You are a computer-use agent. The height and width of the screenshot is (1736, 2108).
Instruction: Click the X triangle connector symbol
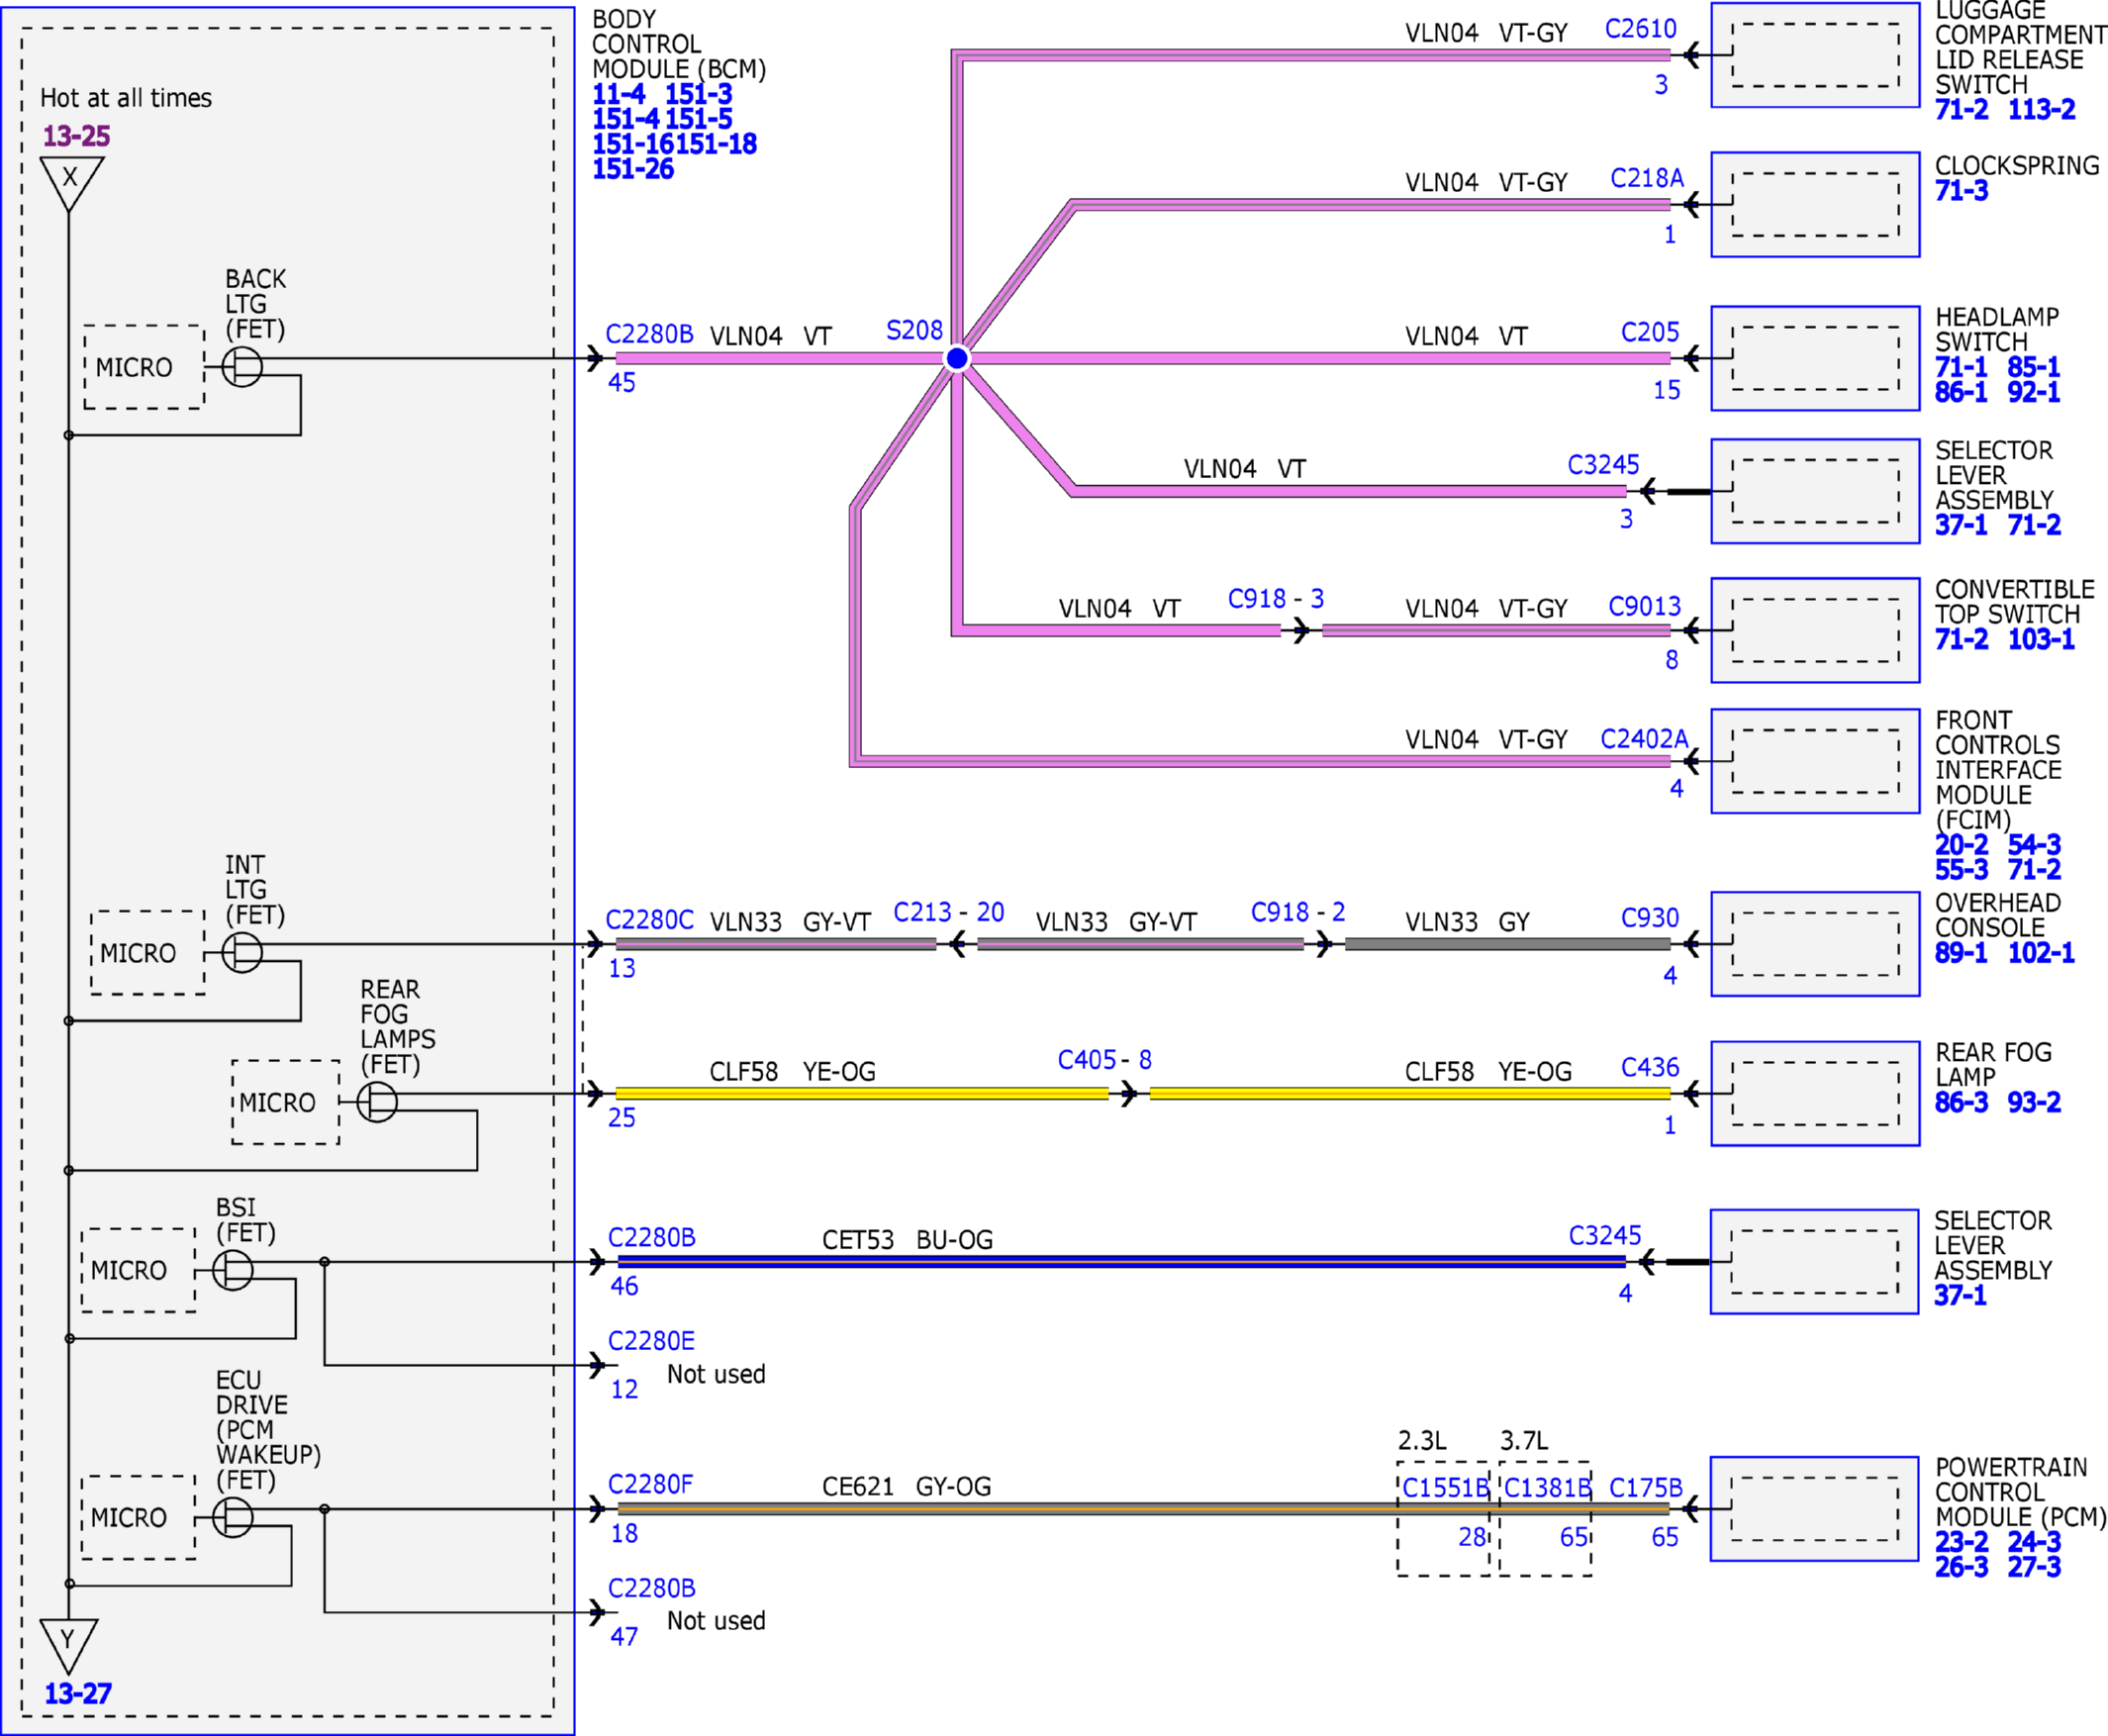tap(71, 183)
